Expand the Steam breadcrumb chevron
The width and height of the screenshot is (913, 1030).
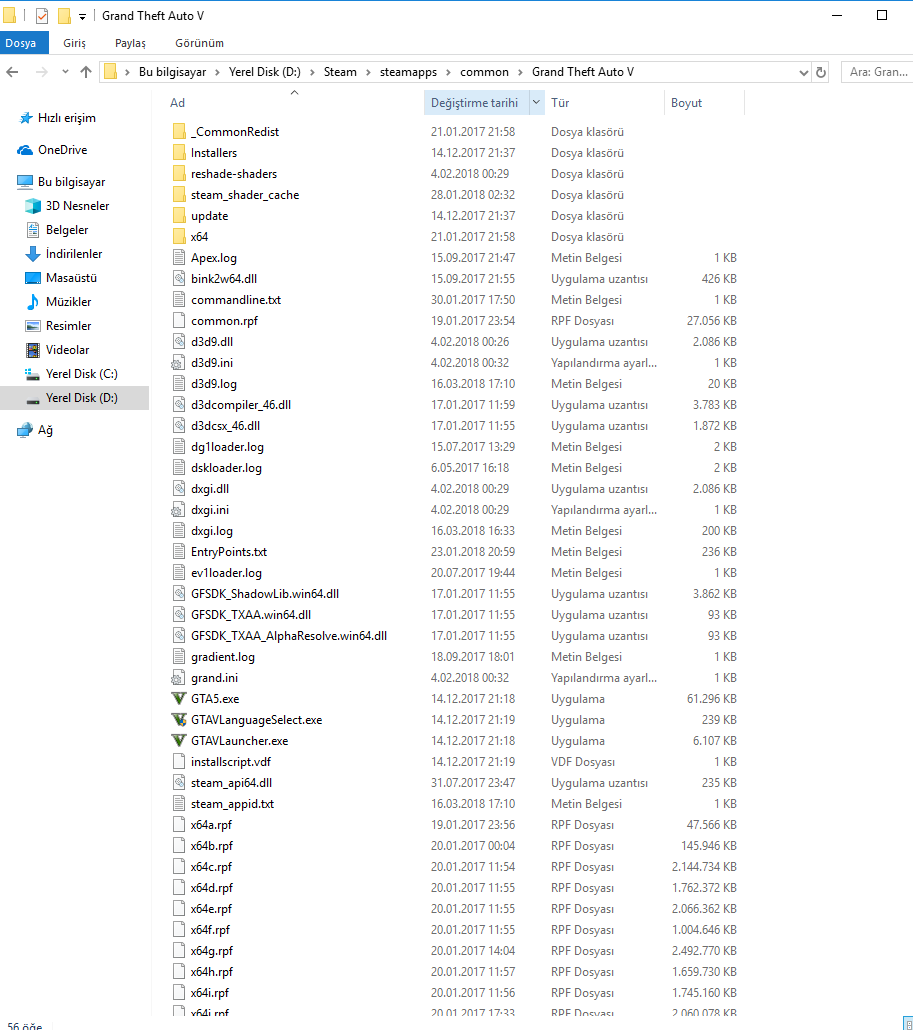click(x=368, y=72)
